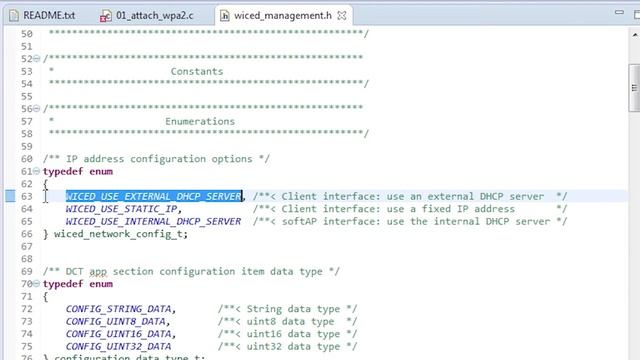Close the wiced_management.h tab
The width and height of the screenshot is (640, 360).
click(342, 16)
